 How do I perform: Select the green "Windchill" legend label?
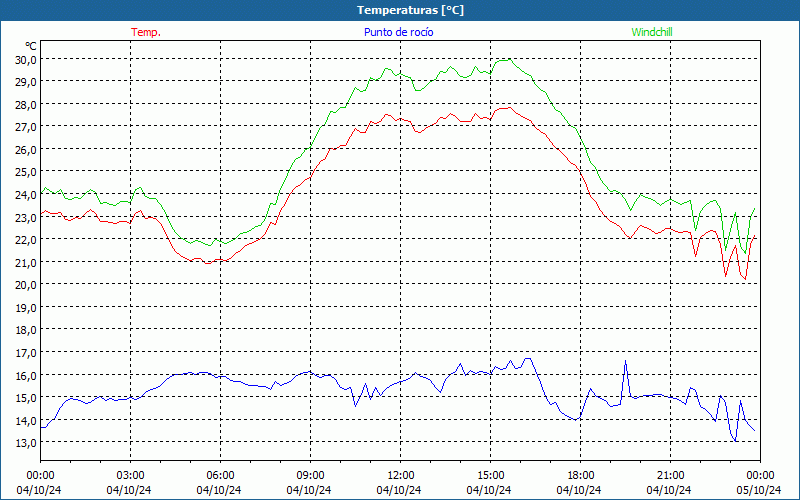click(652, 32)
